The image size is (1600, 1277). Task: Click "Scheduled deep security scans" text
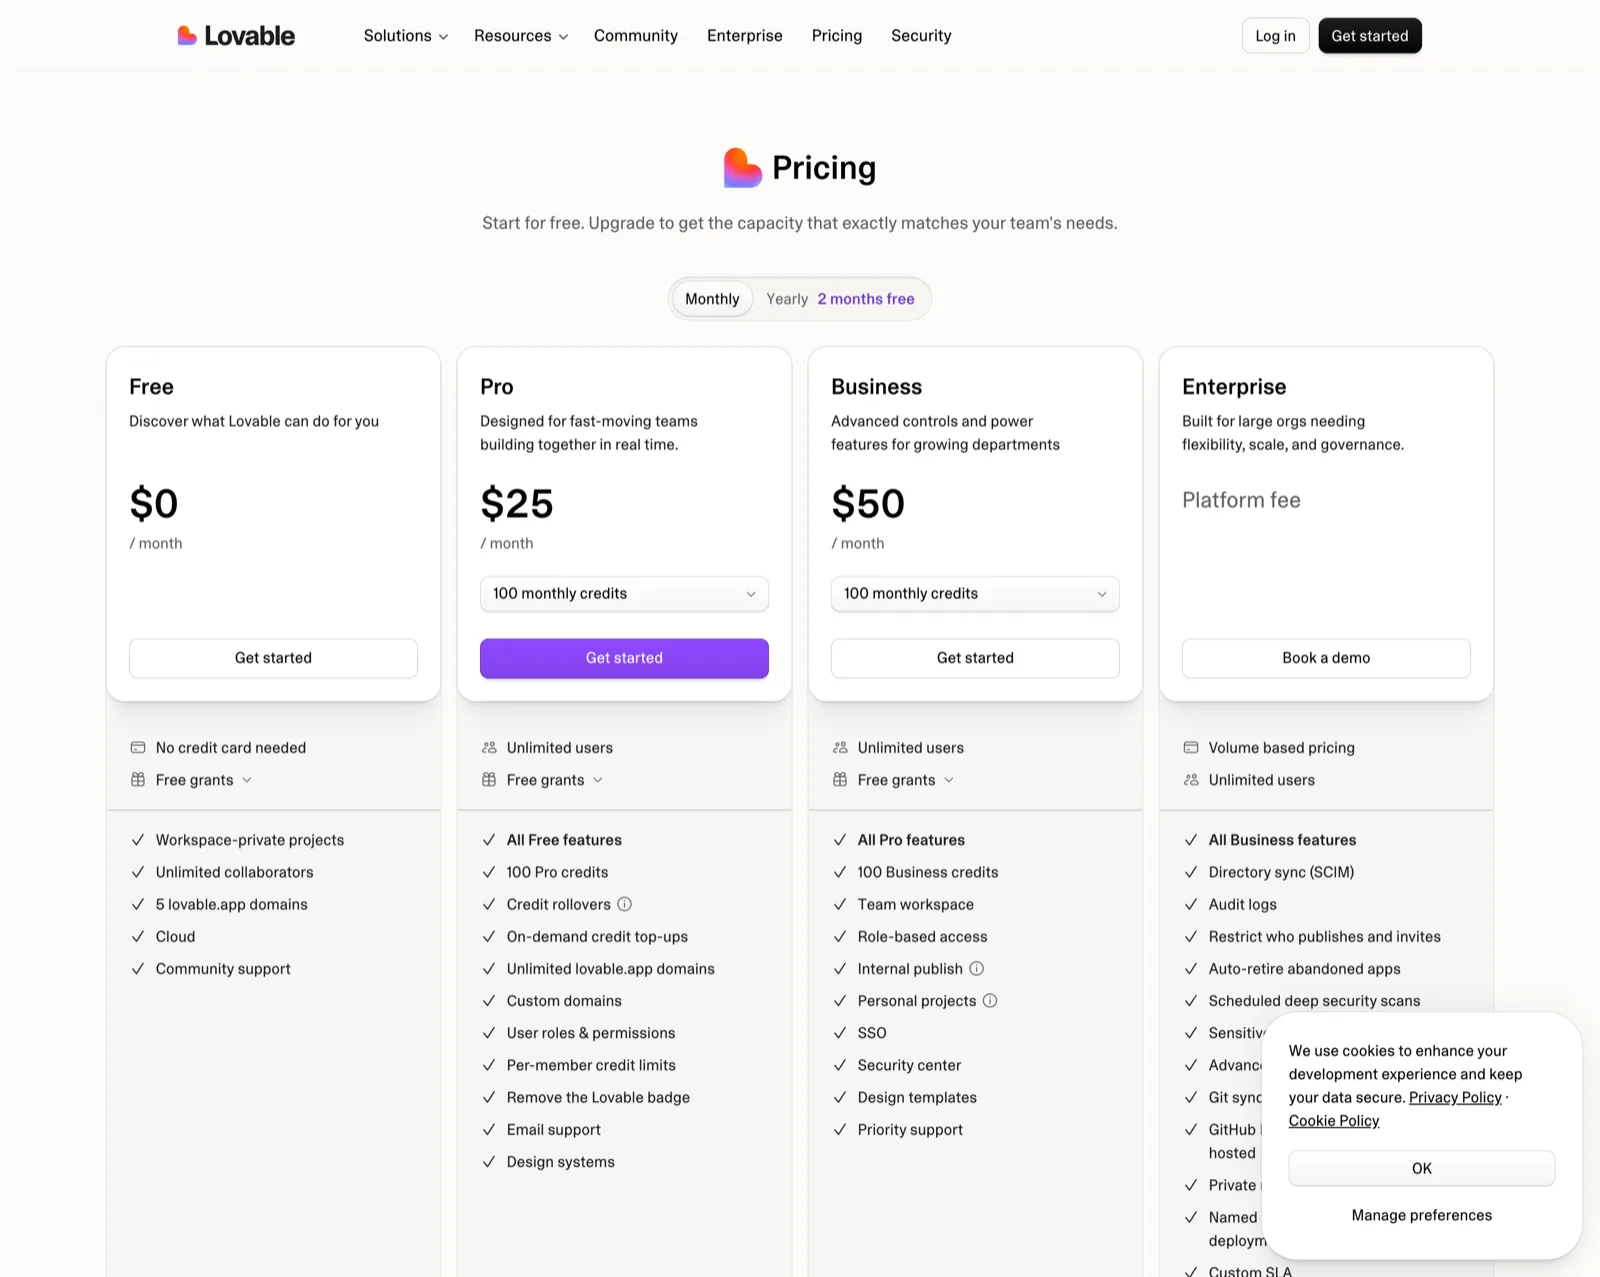[1314, 1001]
